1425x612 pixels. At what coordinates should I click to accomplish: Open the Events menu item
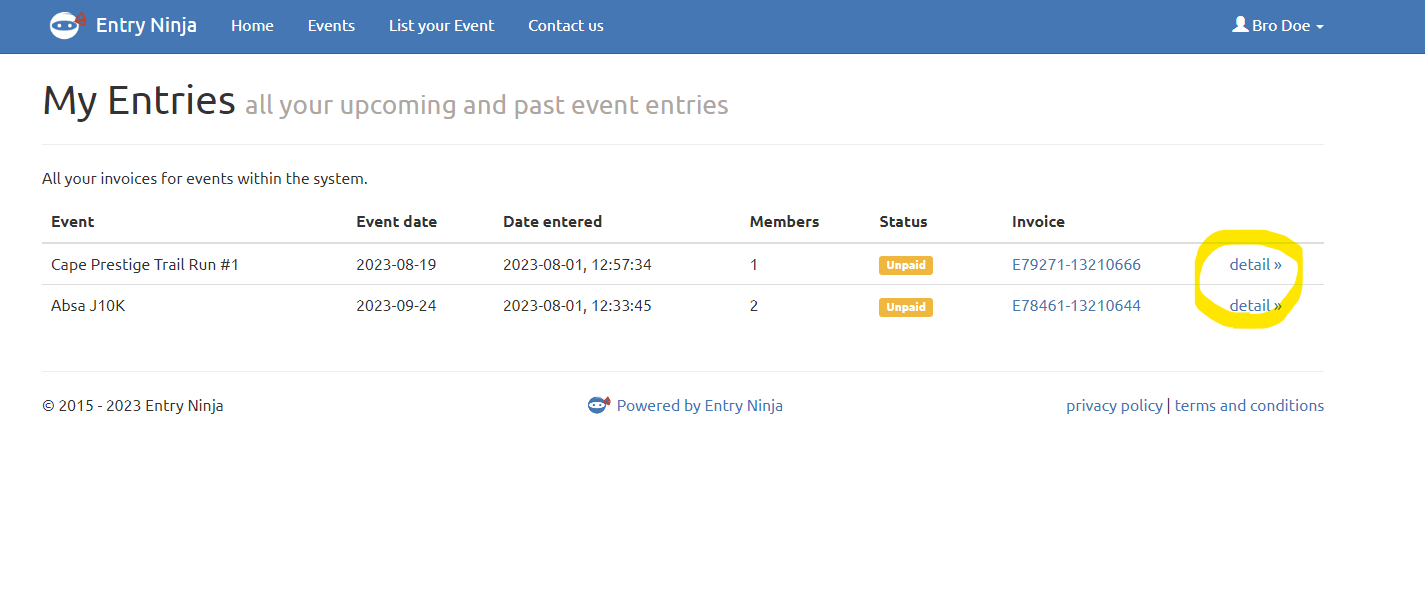tap(331, 26)
